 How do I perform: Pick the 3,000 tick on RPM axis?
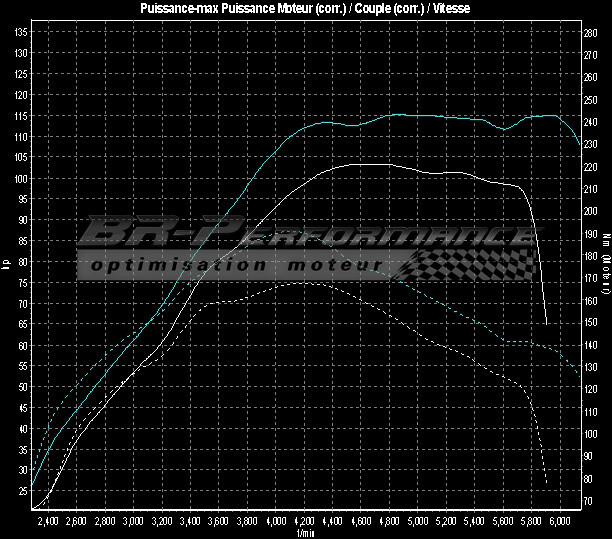(134, 522)
